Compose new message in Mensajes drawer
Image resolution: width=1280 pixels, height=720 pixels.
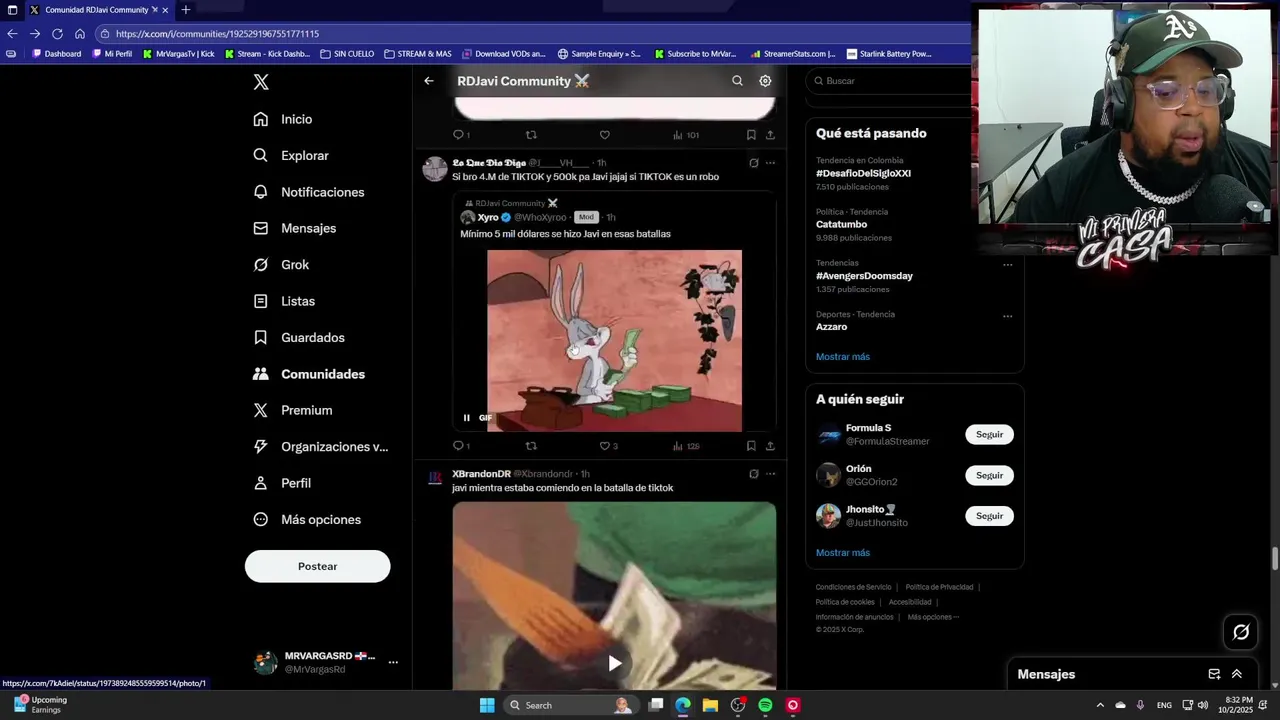1214,674
